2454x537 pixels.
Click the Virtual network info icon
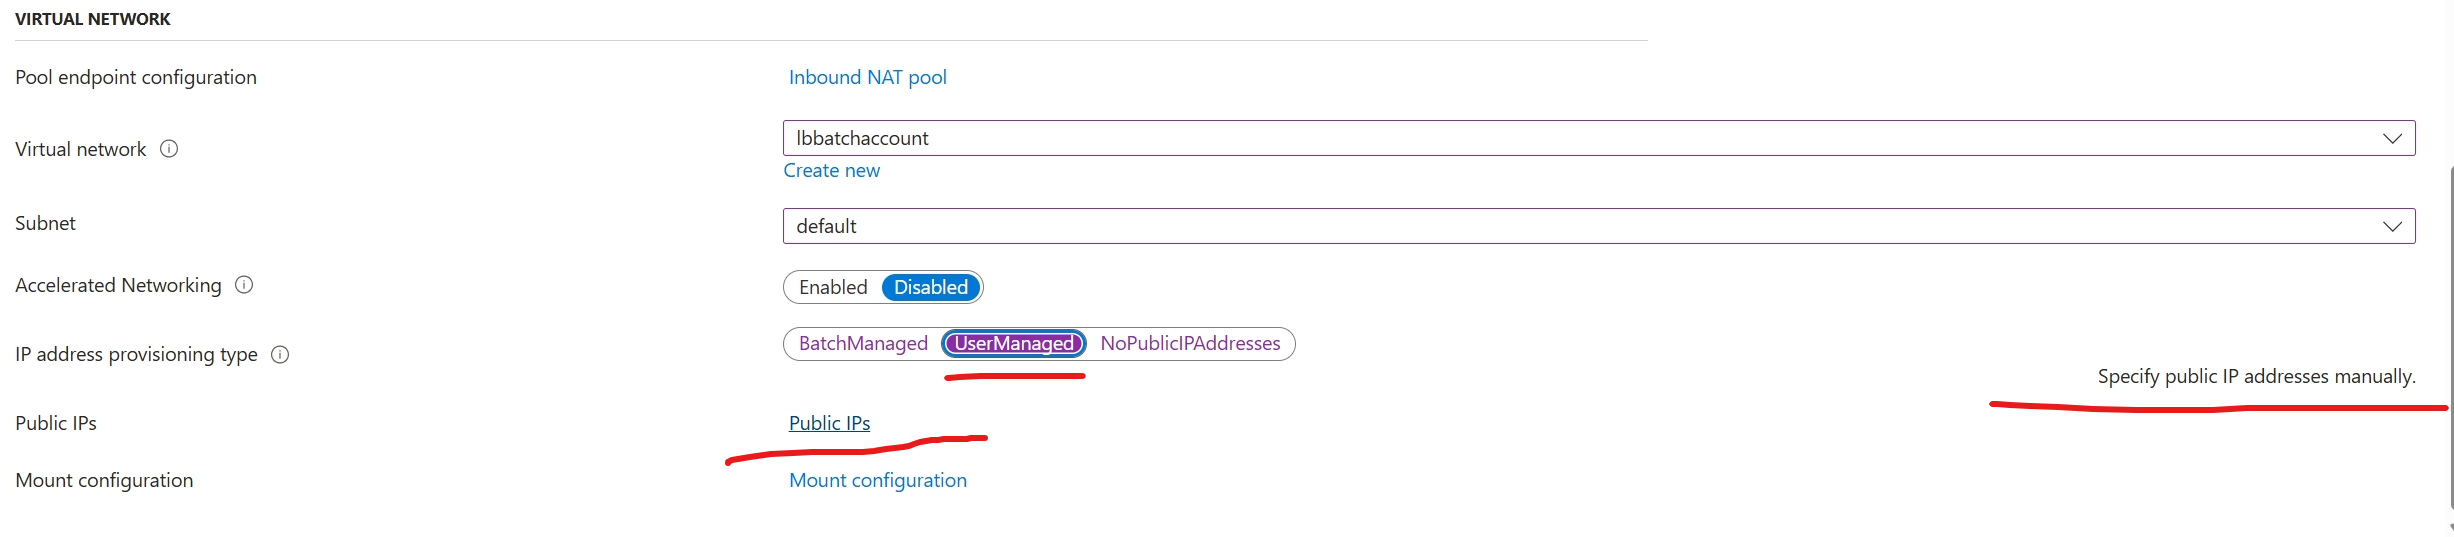pos(169,149)
